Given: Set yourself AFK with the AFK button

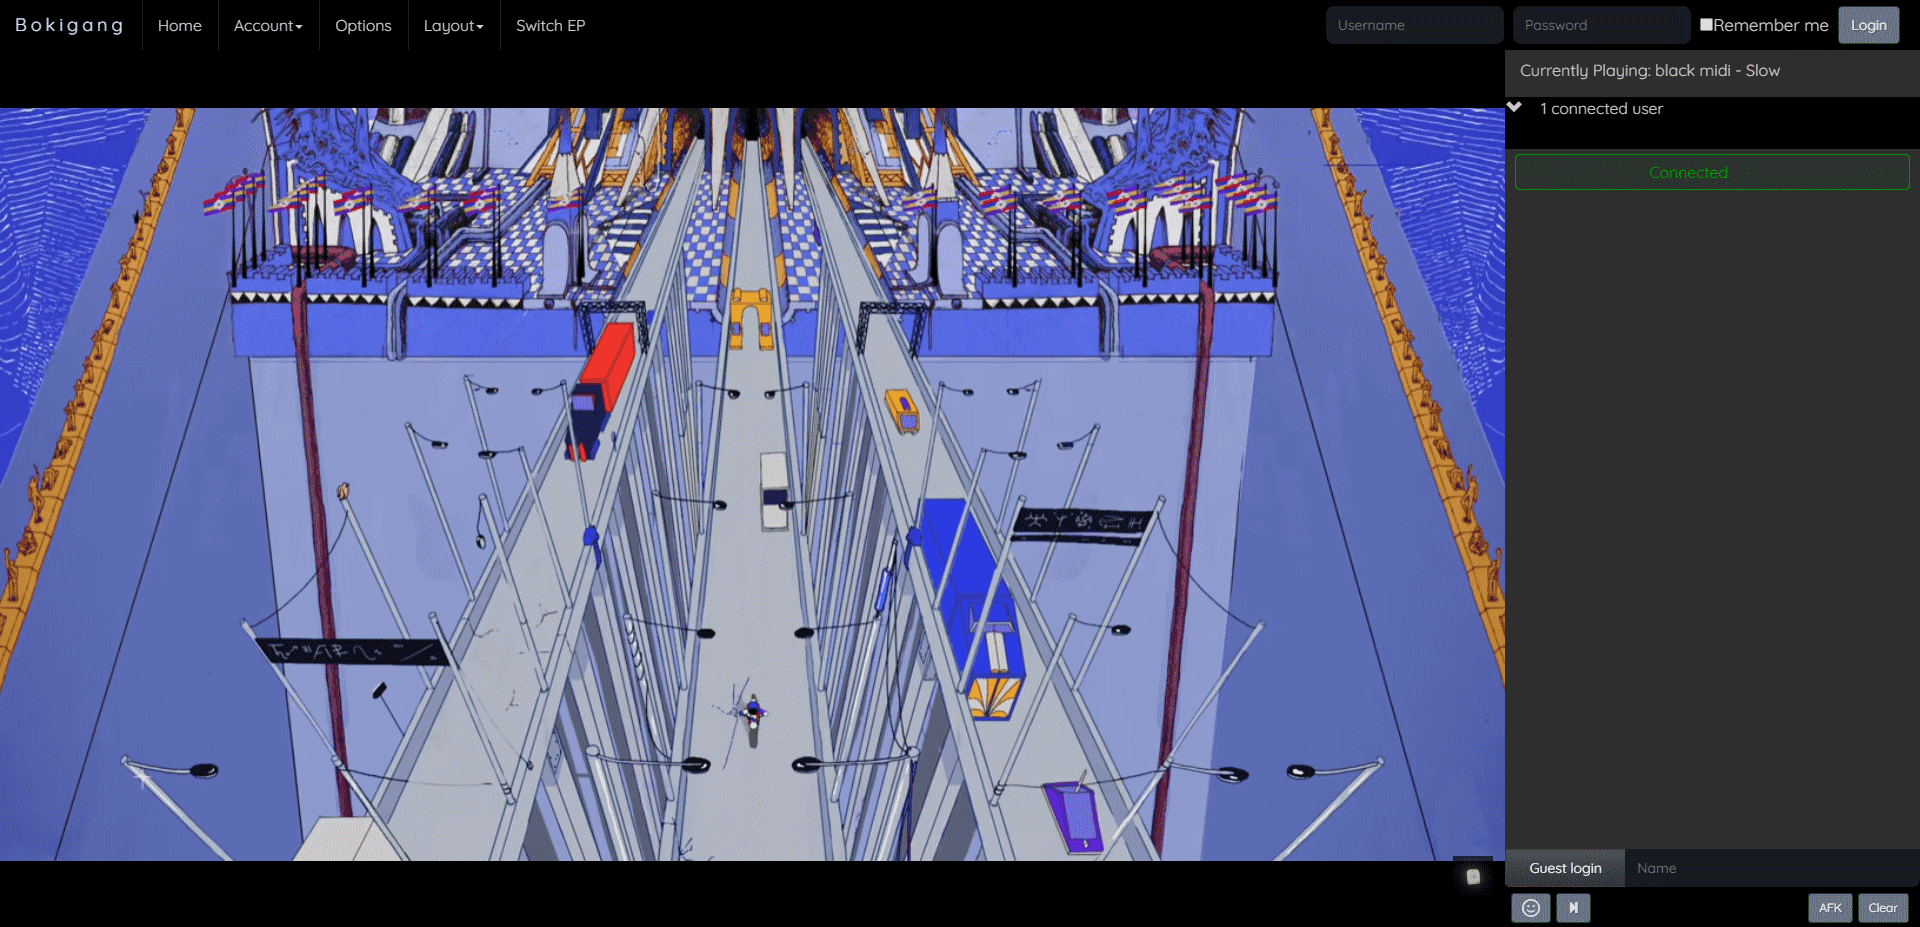Looking at the screenshot, I should tap(1829, 908).
